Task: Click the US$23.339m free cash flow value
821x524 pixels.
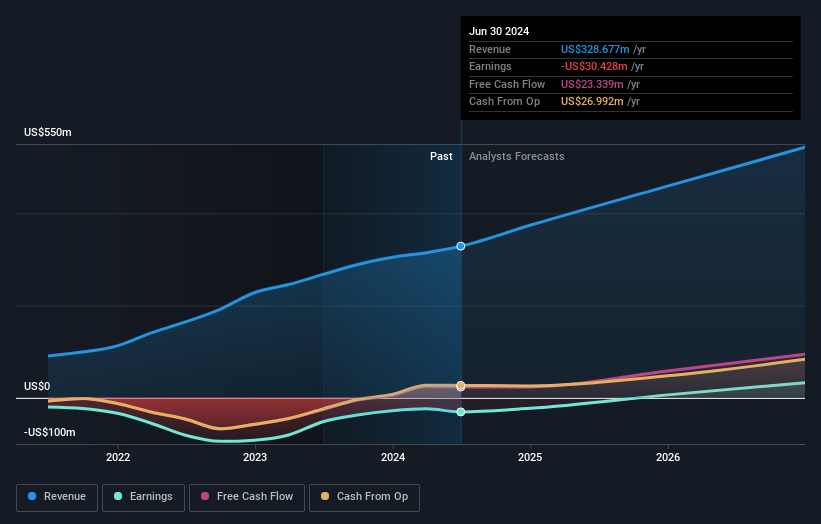Action: (x=592, y=84)
